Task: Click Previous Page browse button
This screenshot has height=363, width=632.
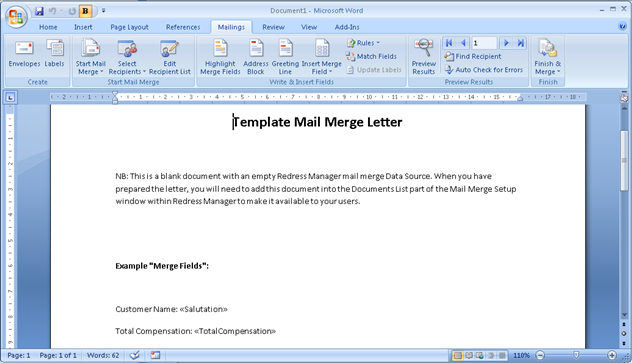Action: pyautogui.click(x=624, y=324)
